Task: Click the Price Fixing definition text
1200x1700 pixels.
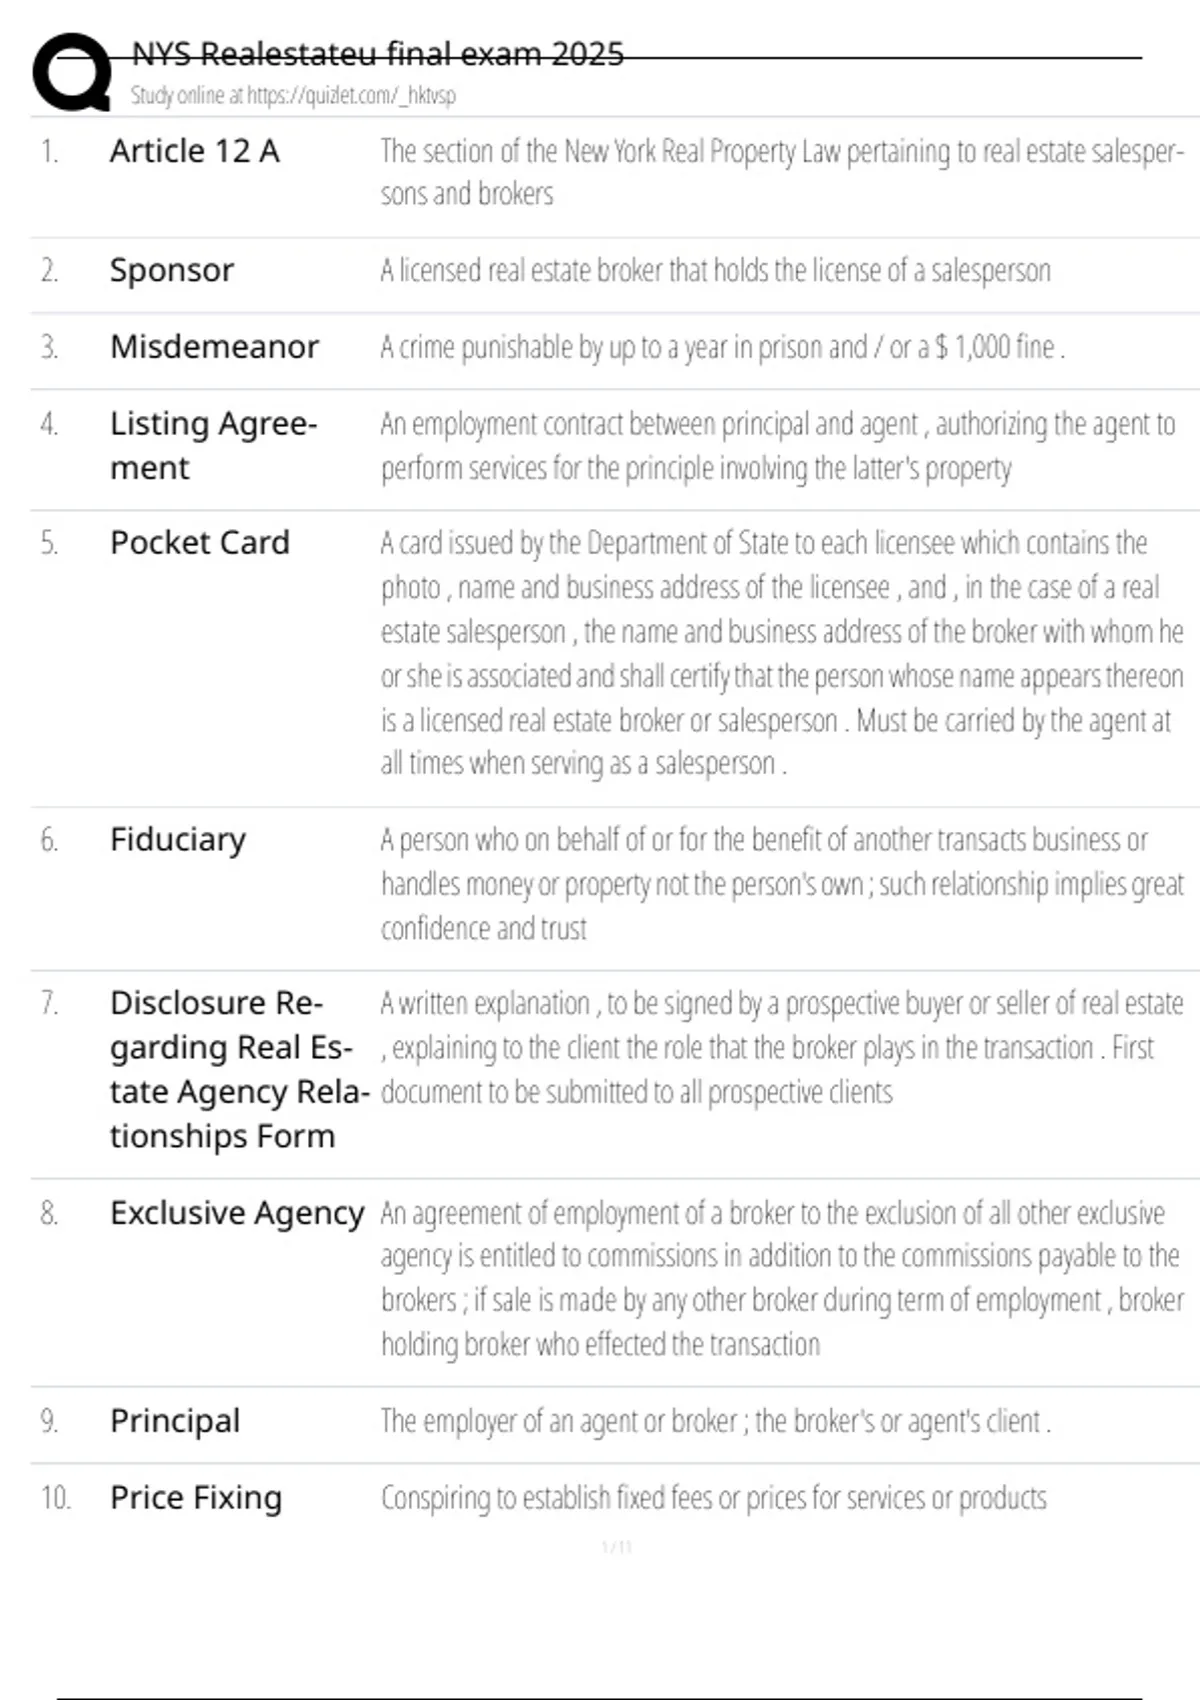Action: point(713,1498)
